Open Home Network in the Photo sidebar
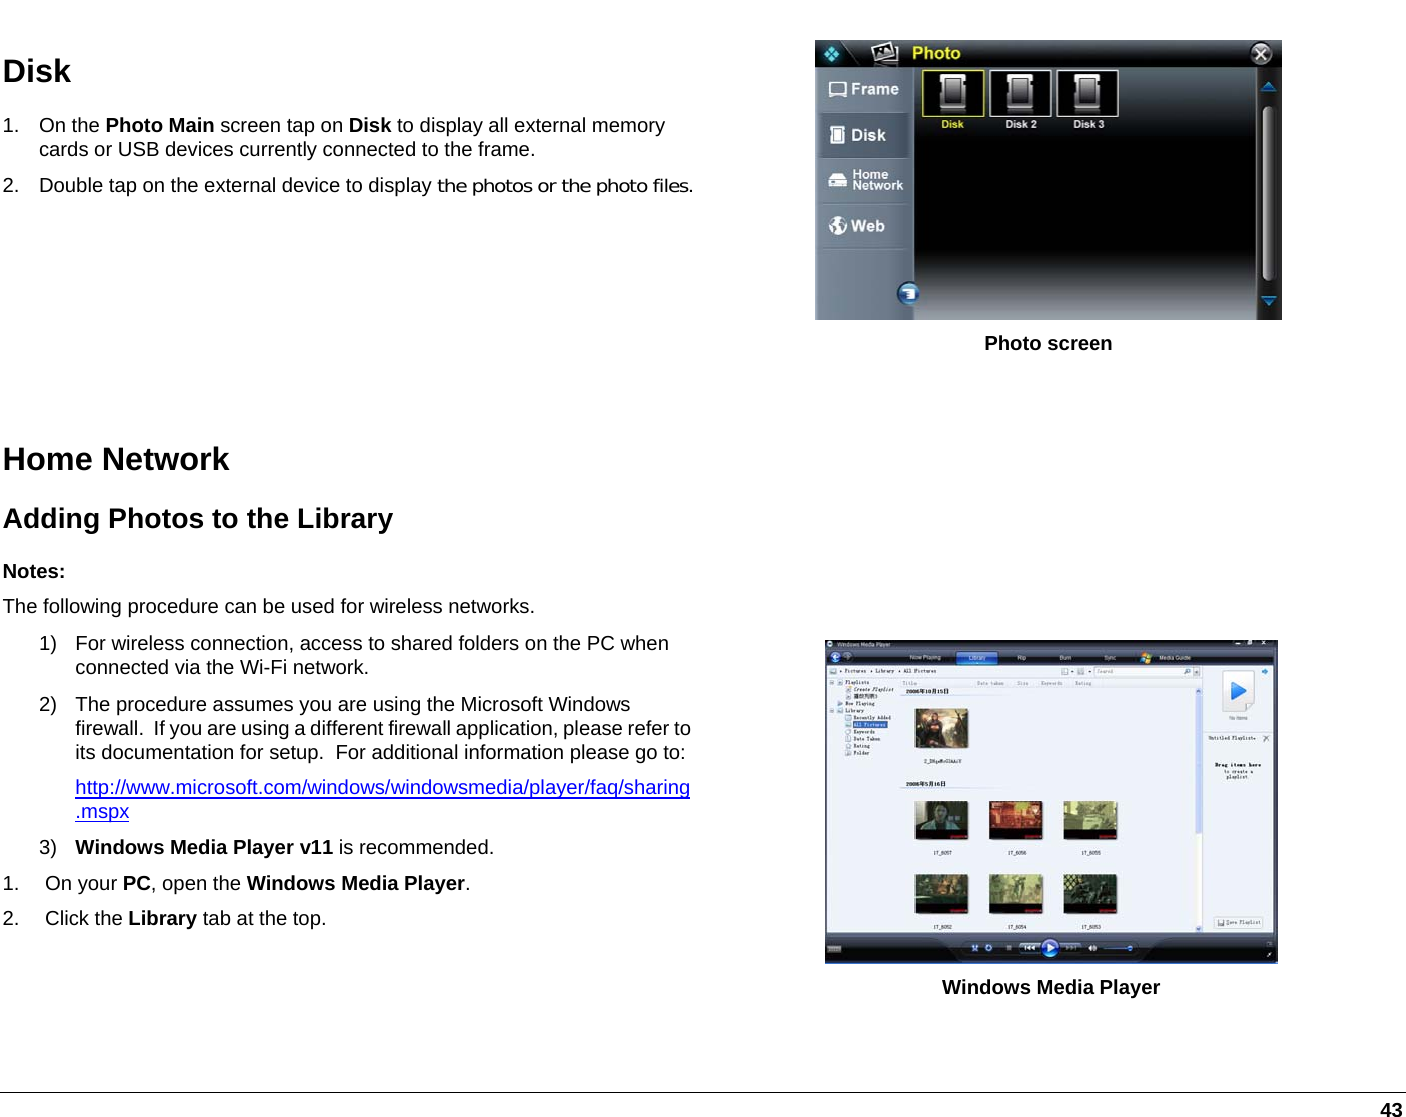This screenshot has width=1406, height=1117. pos(864,180)
